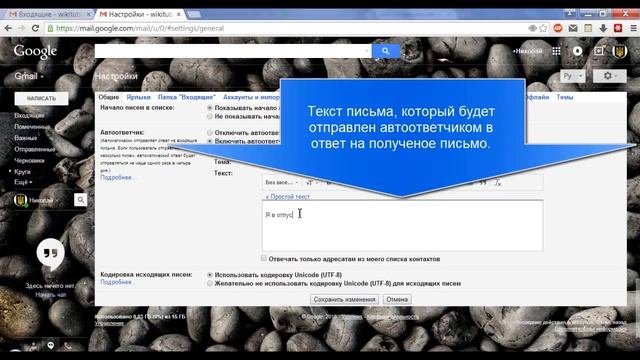
Task: Close the Настройки browser tab
Action: click(179, 14)
